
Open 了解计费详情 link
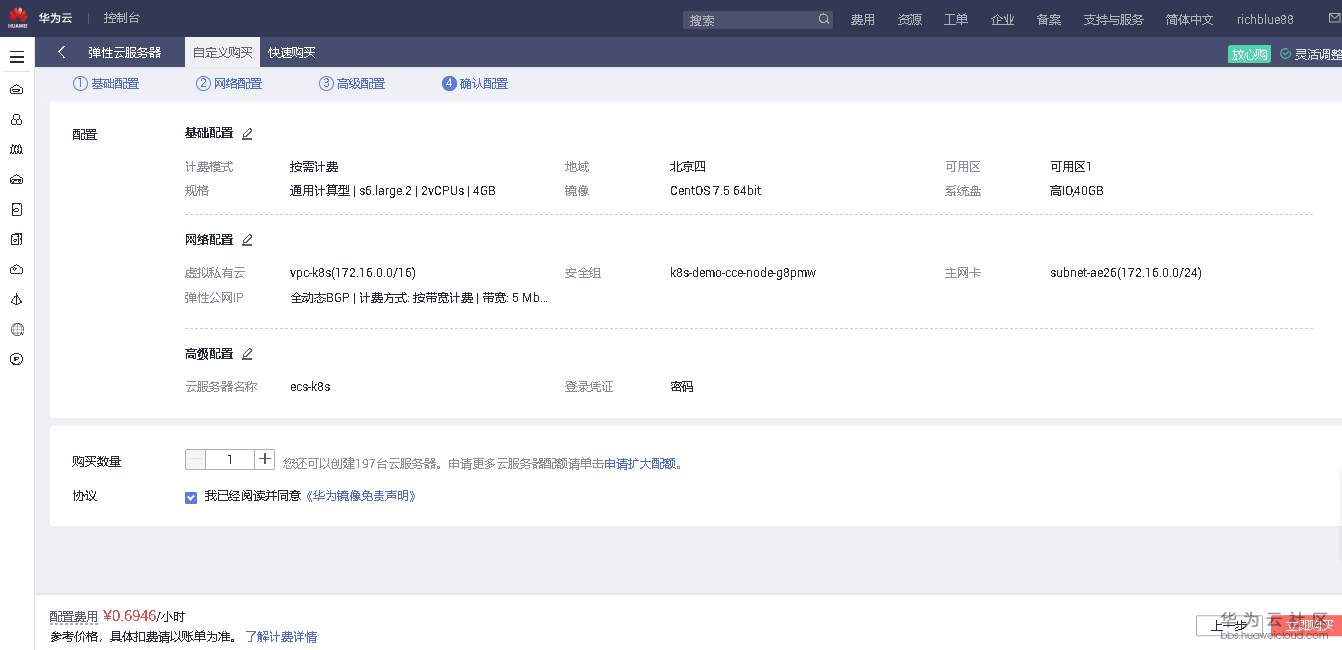pyautogui.click(x=281, y=636)
